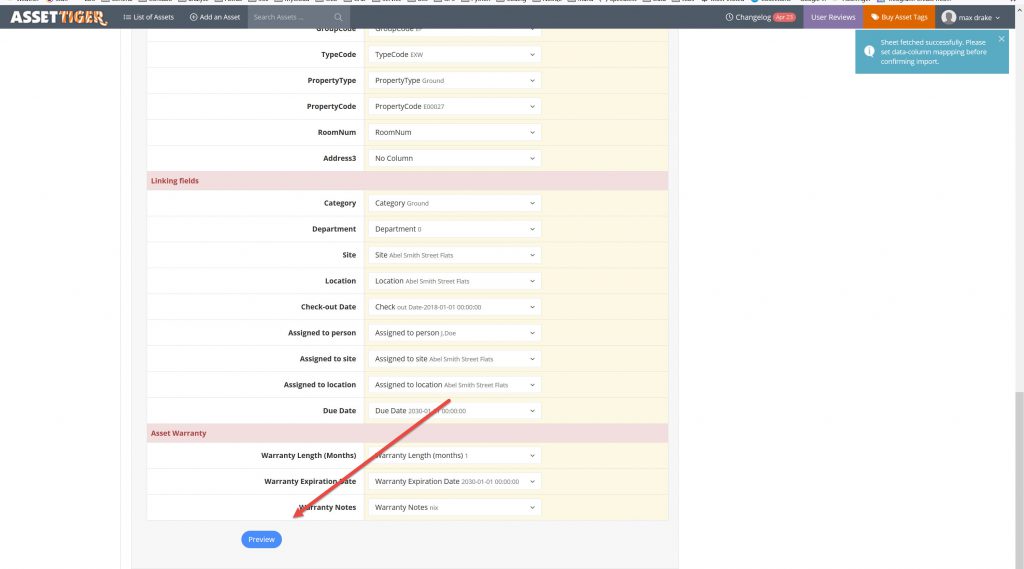
Task: Close the sheet fetched notification
Action: coord(1001,39)
